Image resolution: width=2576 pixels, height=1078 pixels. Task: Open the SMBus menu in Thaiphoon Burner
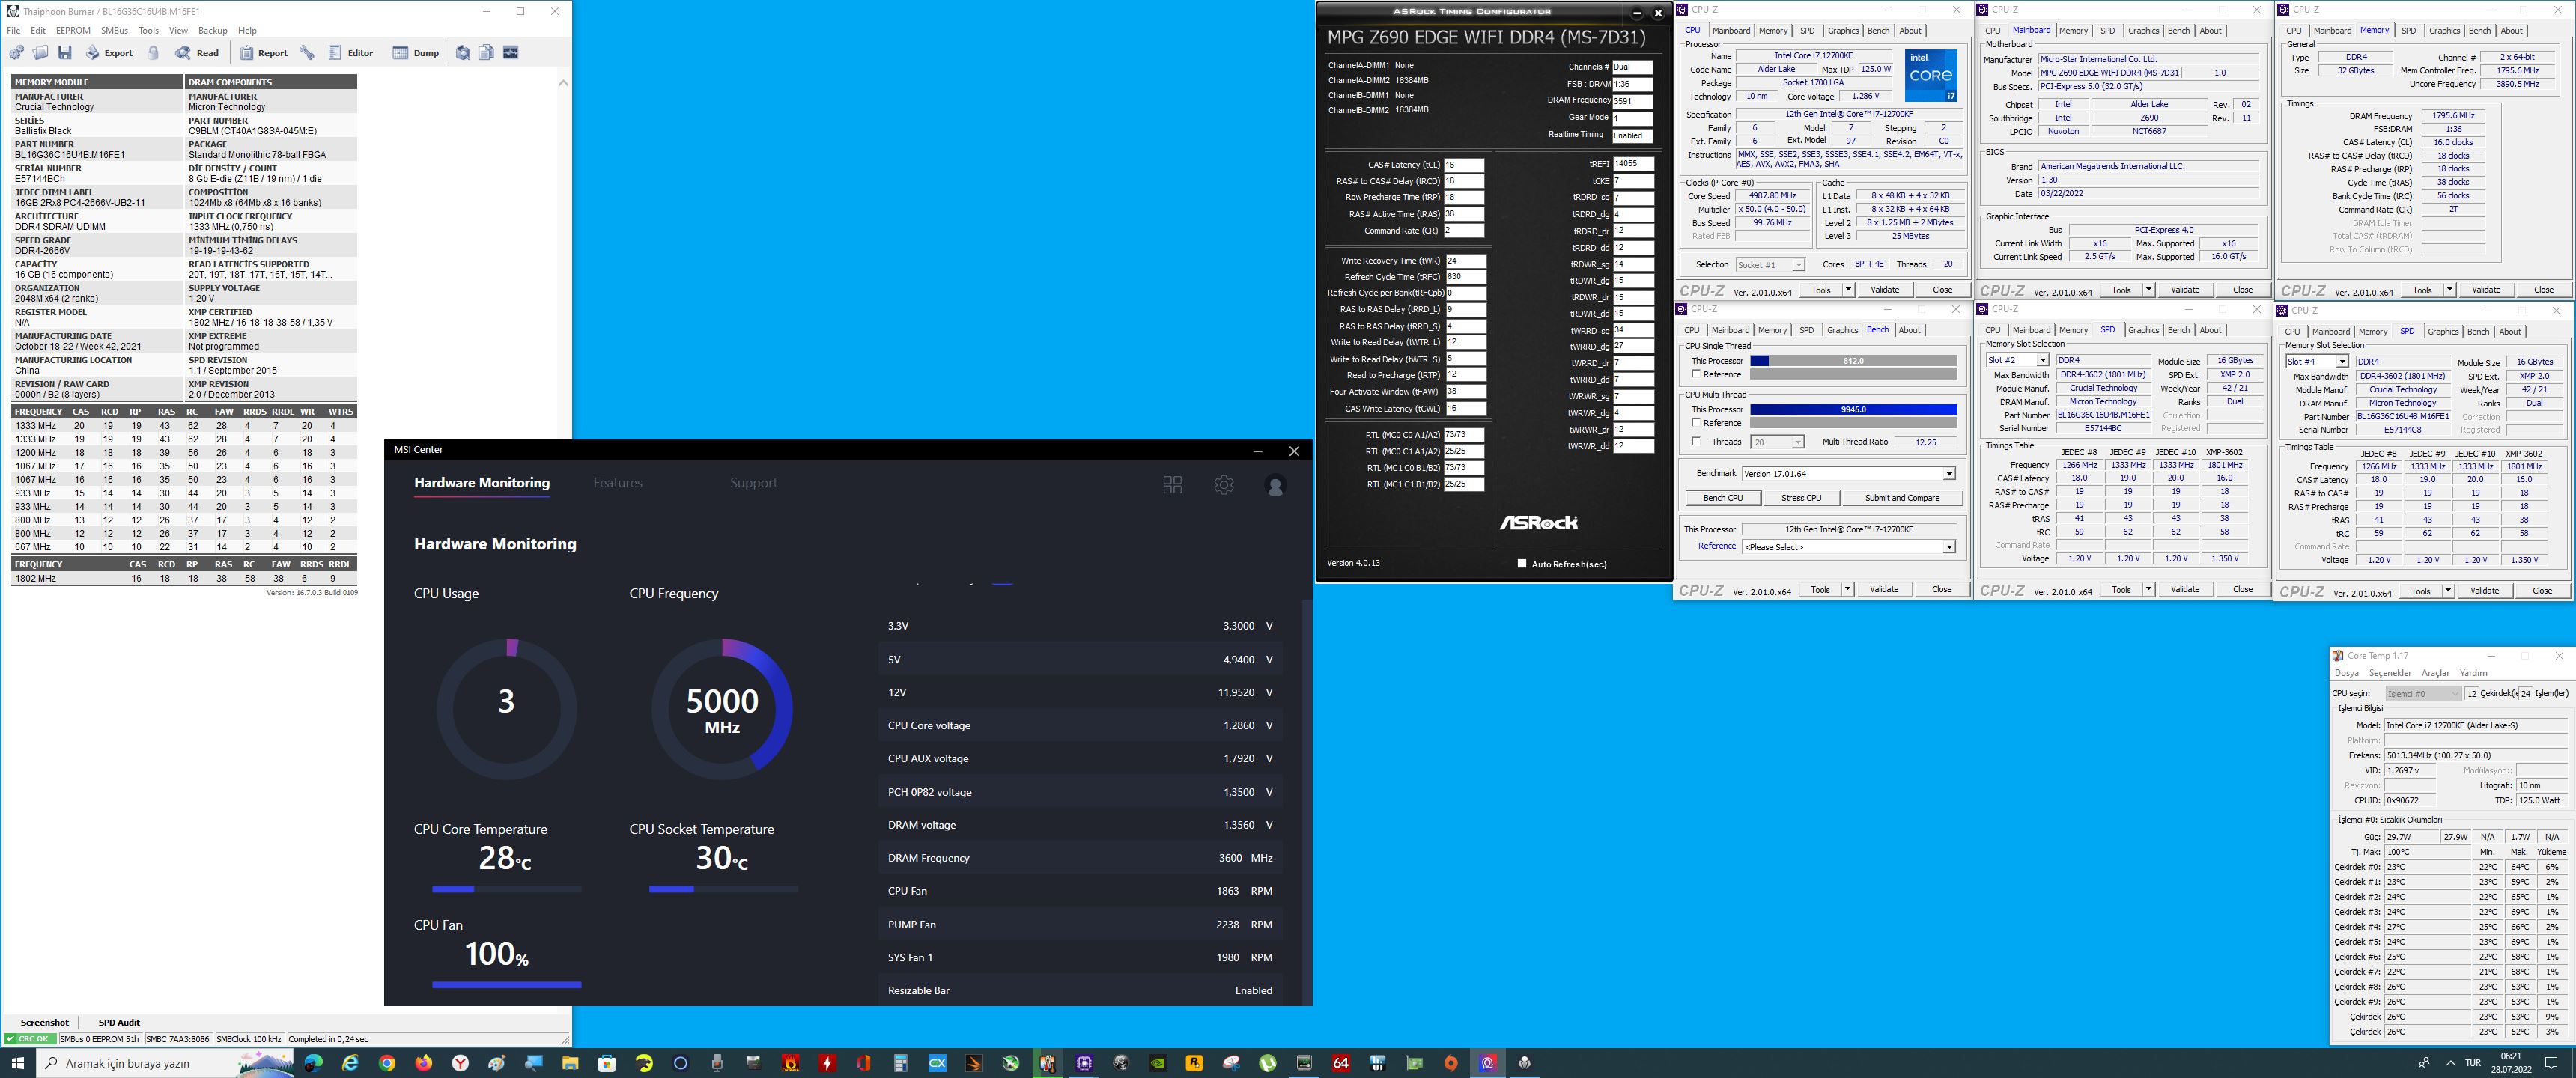coord(114,30)
